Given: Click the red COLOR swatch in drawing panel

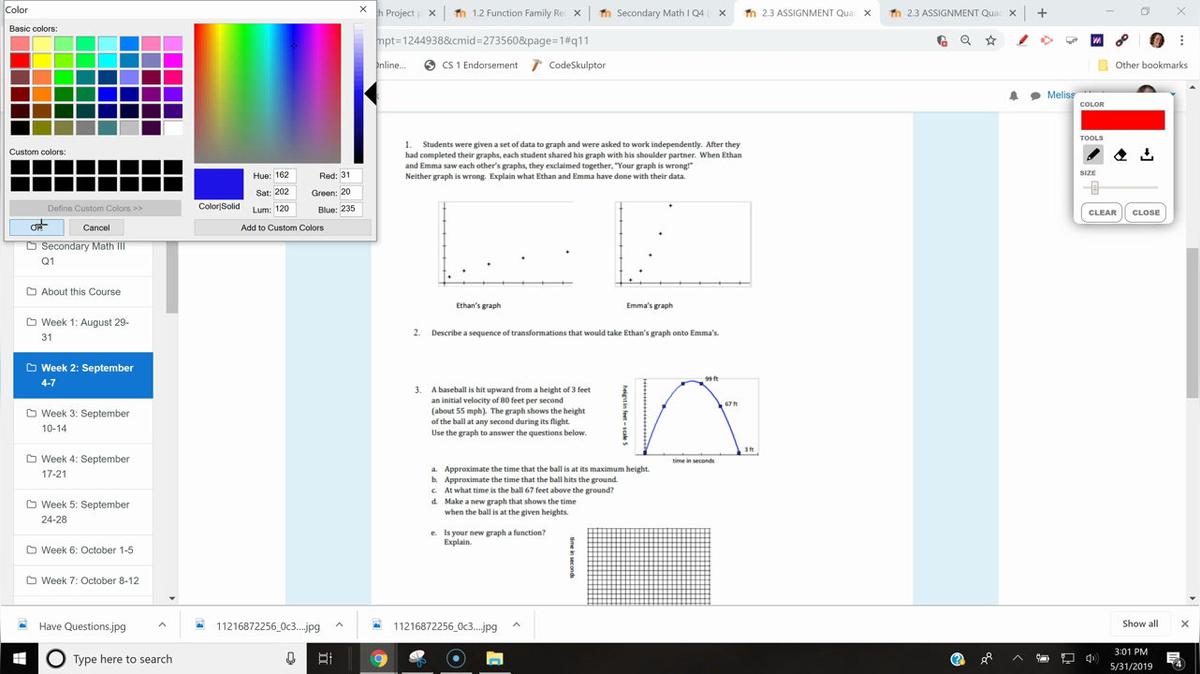Looking at the screenshot, I should click(x=1123, y=120).
